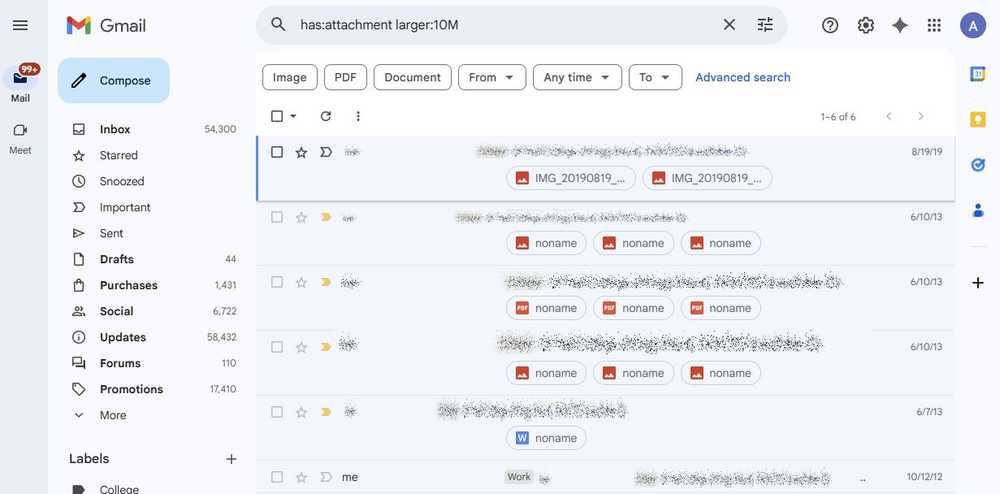The width and height of the screenshot is (1000, 494).
Task: Click the 1–6 of 6 counter
Action: click(838, 117)
